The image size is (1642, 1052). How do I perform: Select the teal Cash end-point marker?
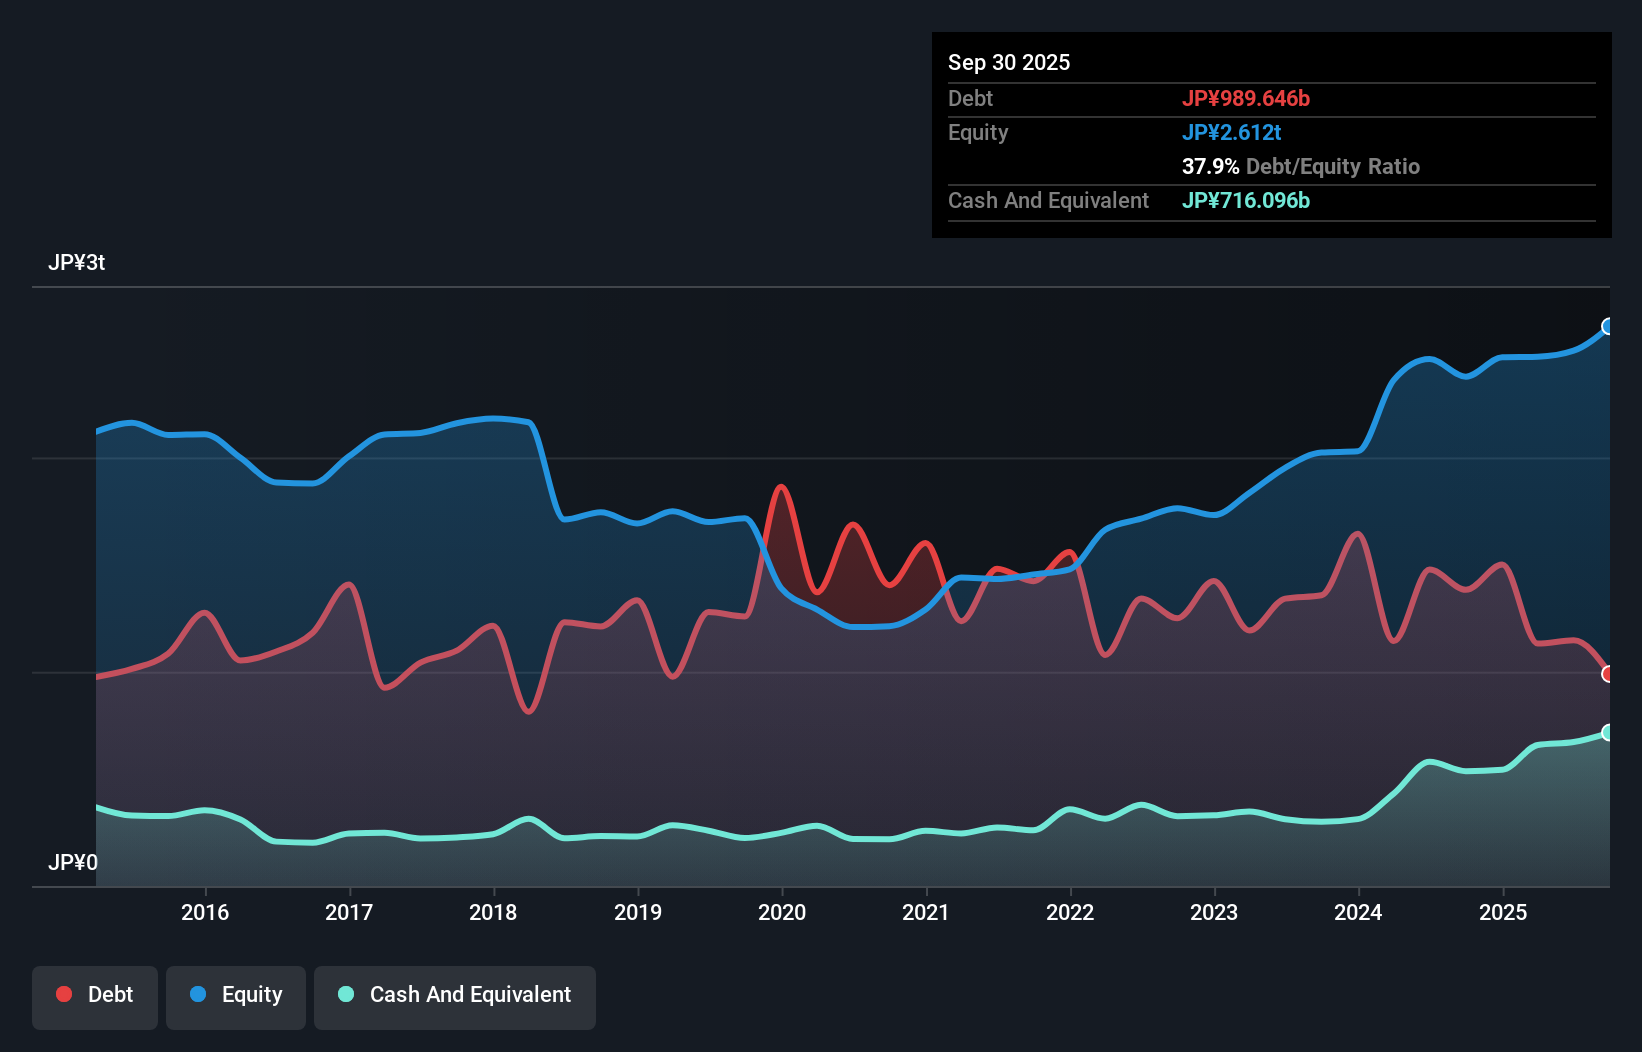pyautogui.click(x=1608, y=732)
